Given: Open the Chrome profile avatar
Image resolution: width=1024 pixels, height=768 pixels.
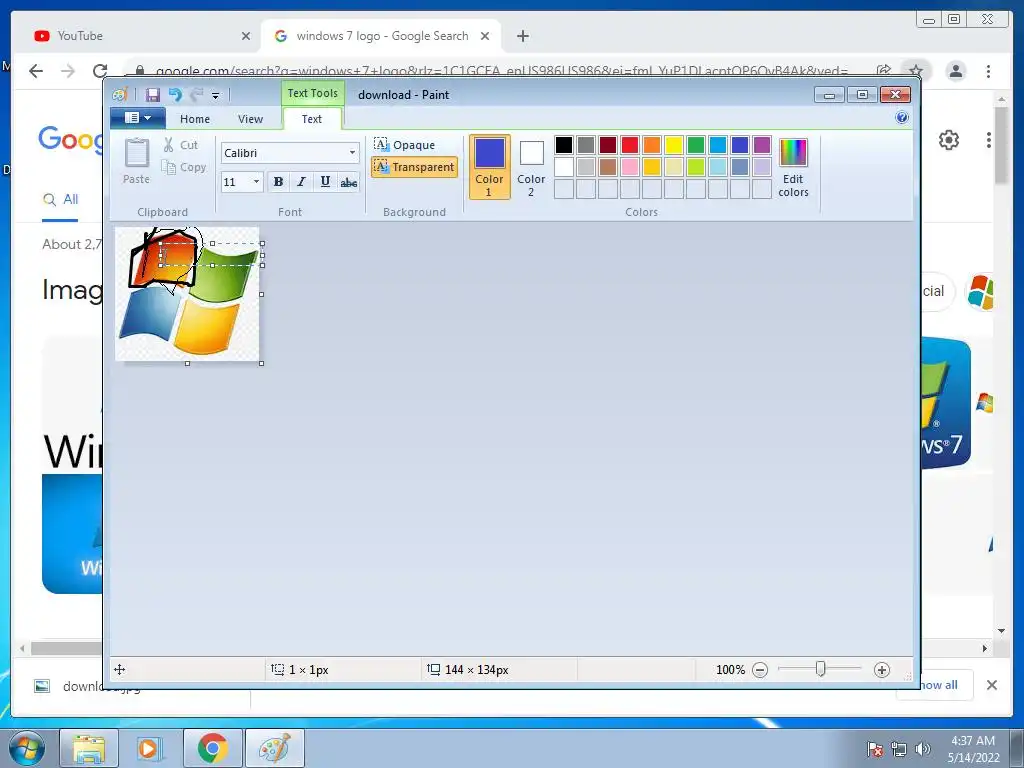Looking at the screenshot, I should [955, 71].
